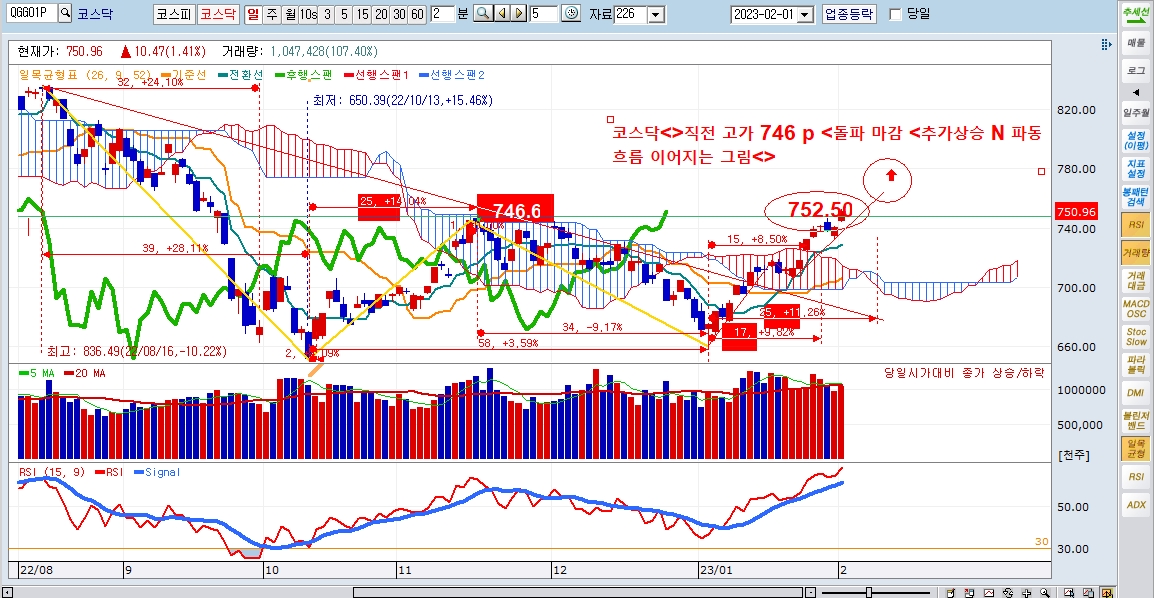This screenshot has height=598, width=1154.
Task: Toggle the 거래량 volume indicator
Action: (x=1136, y=253)
